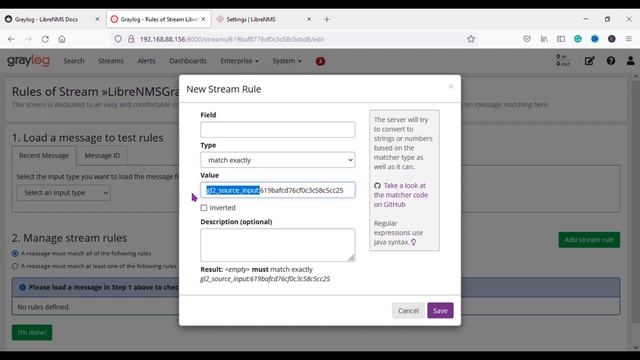Screen dimensions: 640x360
Task: Open the 'Select an input type' dropdown
Action: pyautogui.click(x=64, y=193)
